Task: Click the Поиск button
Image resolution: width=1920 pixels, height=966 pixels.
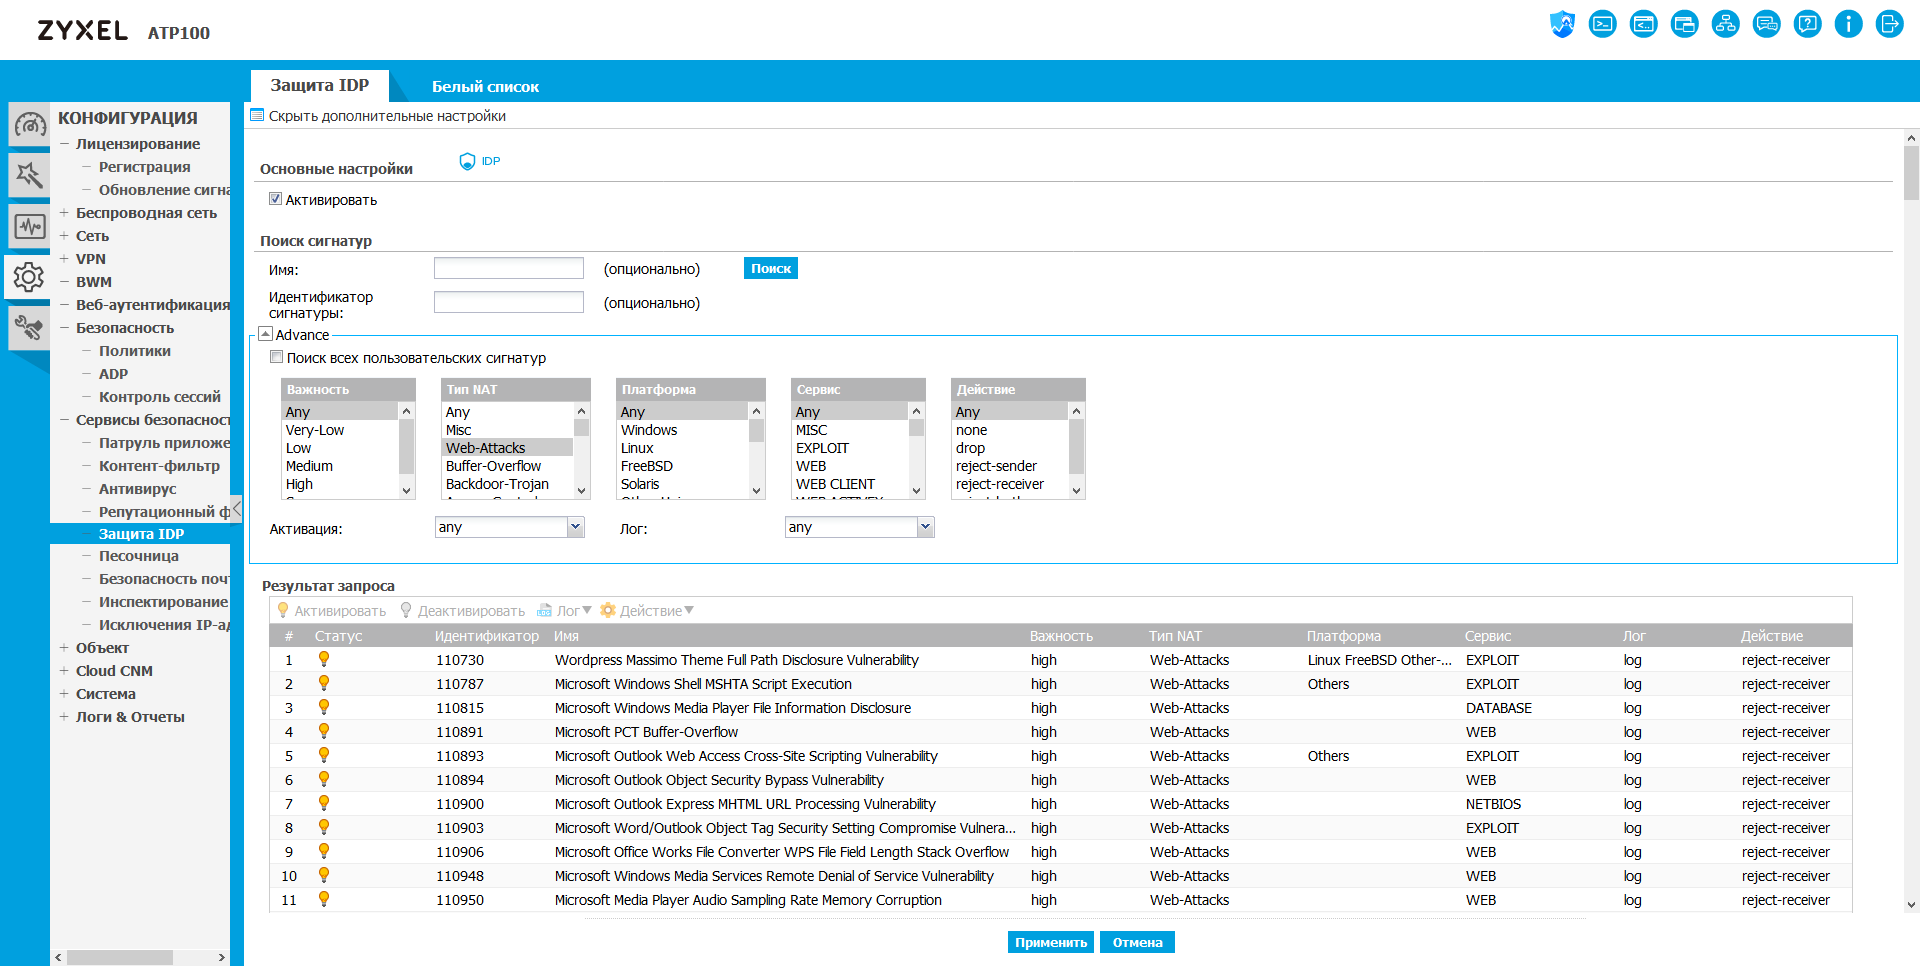Action: (x=770, y=268)
